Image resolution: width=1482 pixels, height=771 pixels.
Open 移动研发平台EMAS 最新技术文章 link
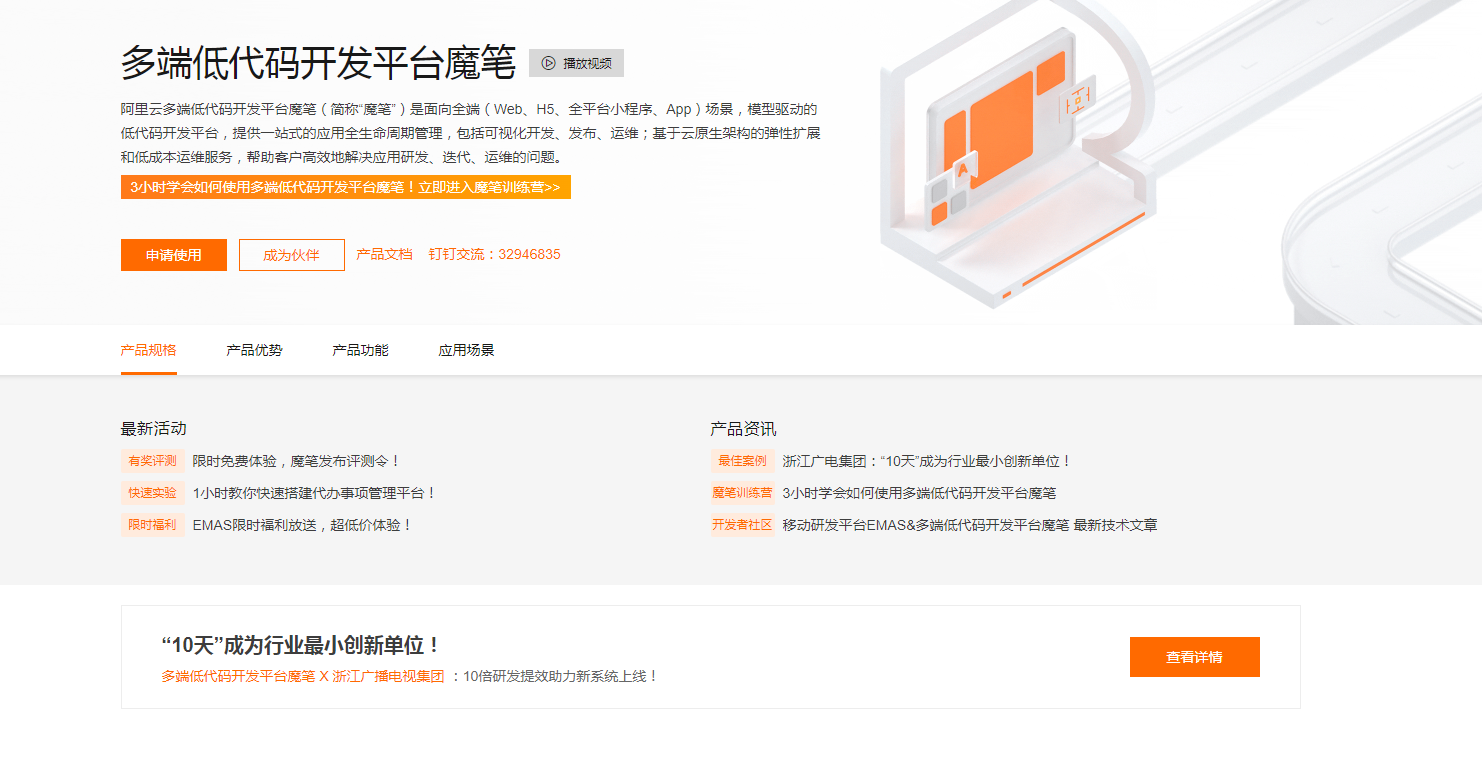coord(970,525)
